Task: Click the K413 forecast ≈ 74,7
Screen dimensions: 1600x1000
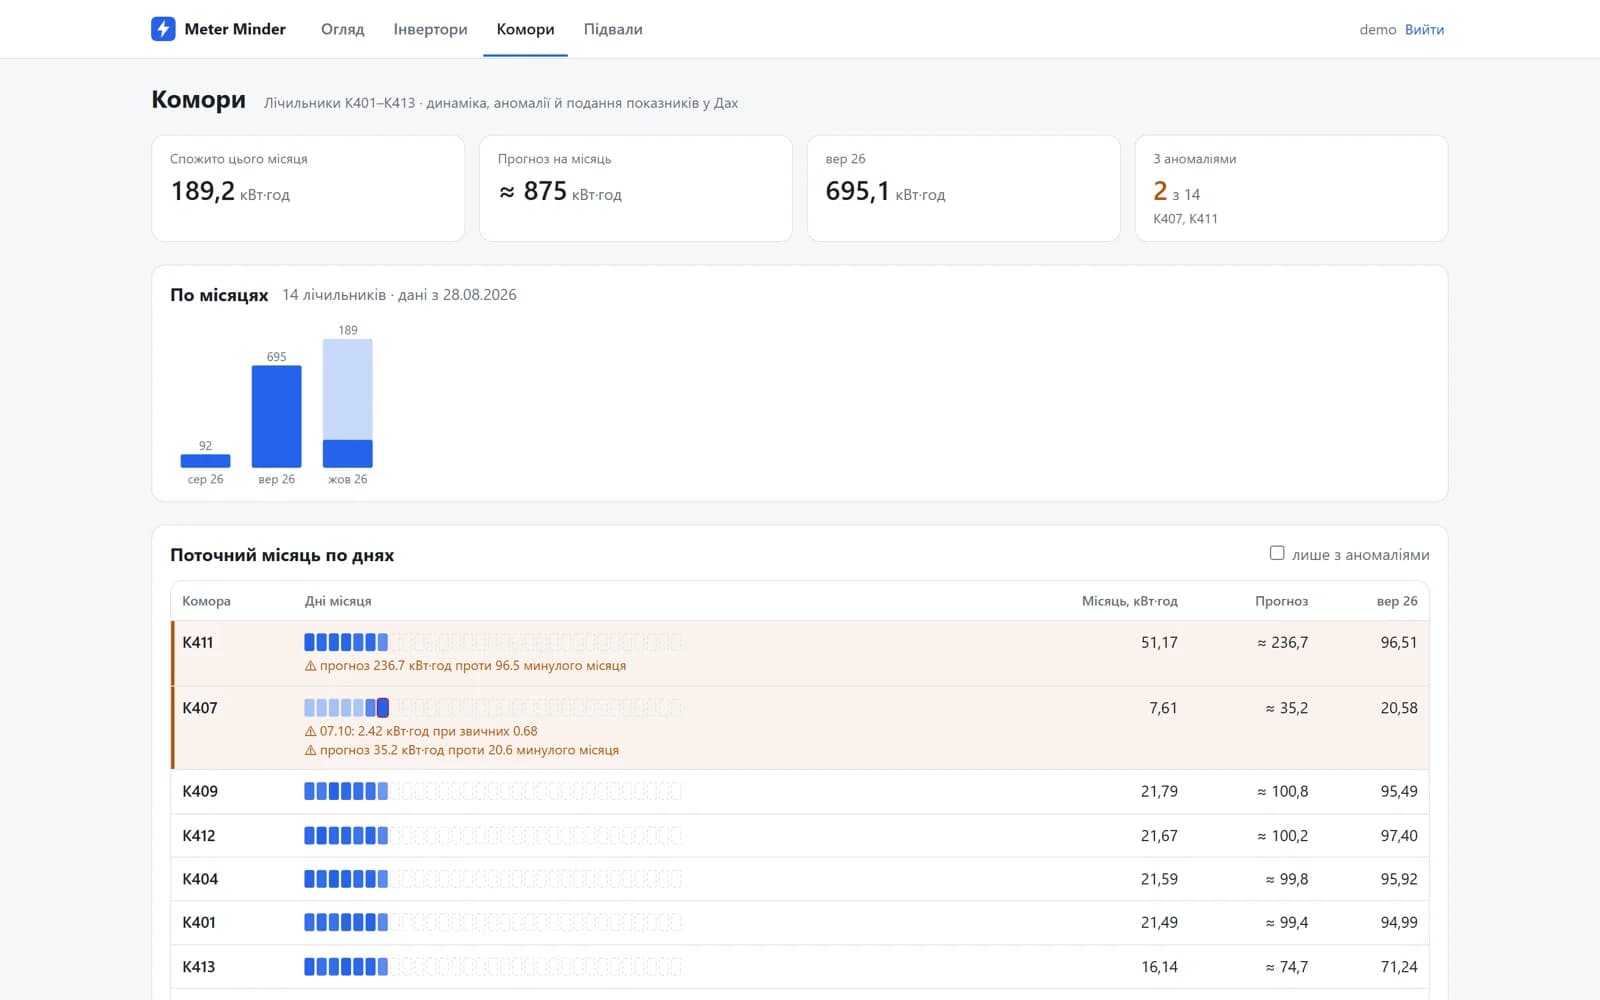Action: coord(1286,966)
